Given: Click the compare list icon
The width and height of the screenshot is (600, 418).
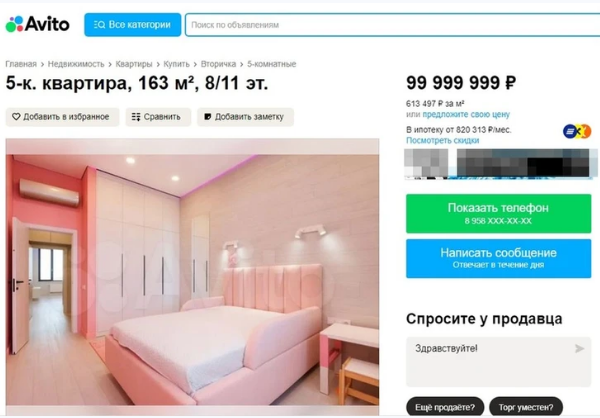Looking at the screenshot, I should point(136,117).
